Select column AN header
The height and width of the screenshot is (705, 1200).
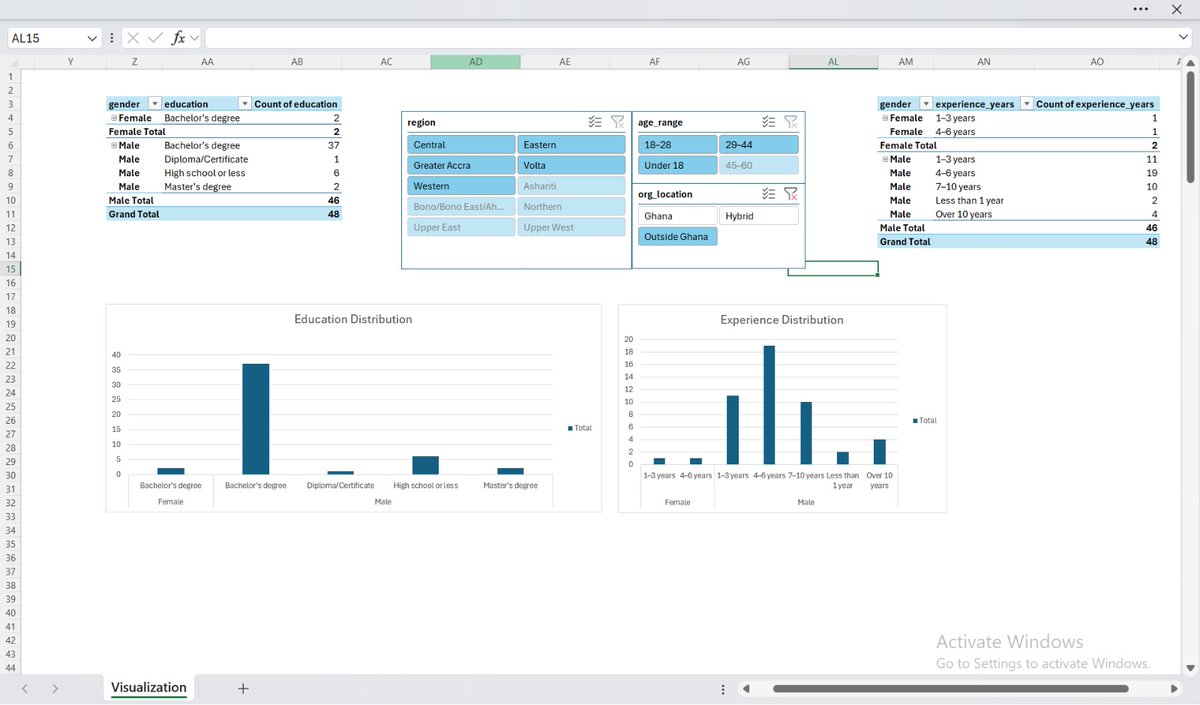point(983,62)
